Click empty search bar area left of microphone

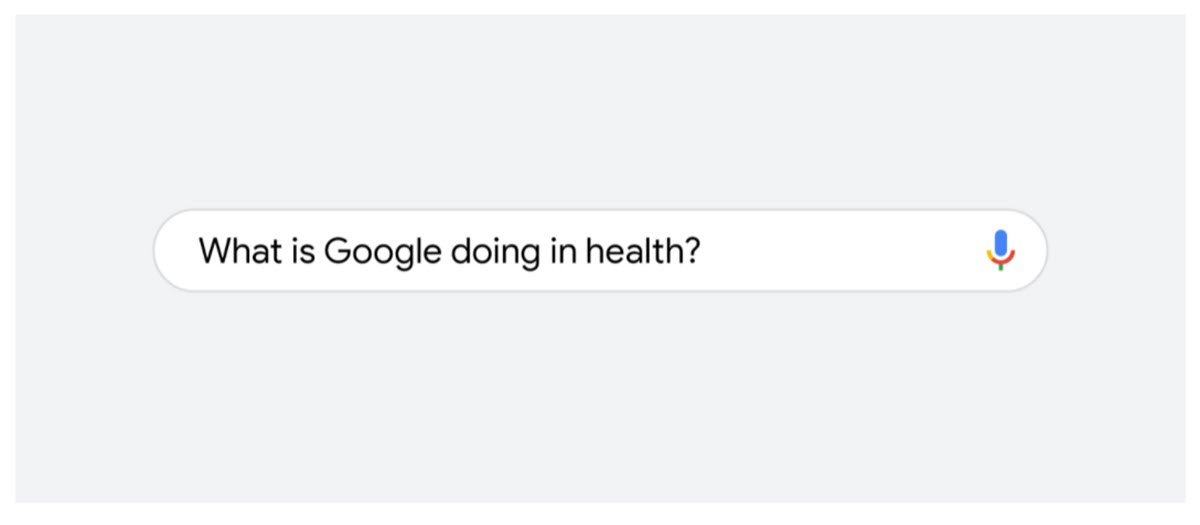pos(850,250)
